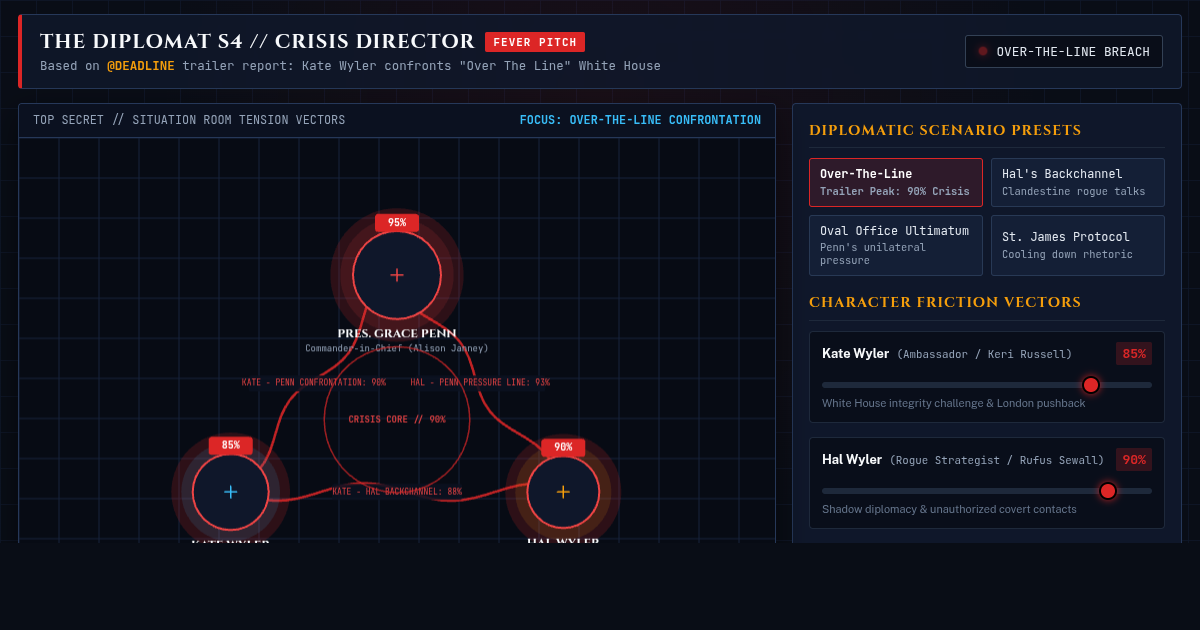Adjust Hal Wyler friction slider handle
The width and height of the screenshot is (1200, 630).
(1108, 491)
